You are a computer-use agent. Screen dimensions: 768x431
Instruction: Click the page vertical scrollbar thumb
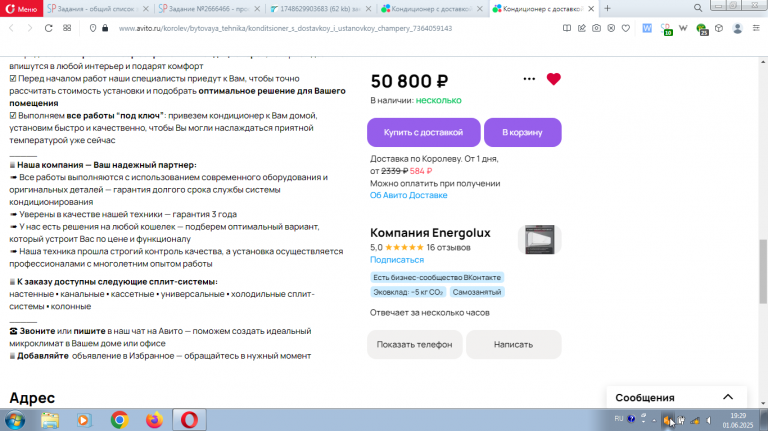pos(763,272)
